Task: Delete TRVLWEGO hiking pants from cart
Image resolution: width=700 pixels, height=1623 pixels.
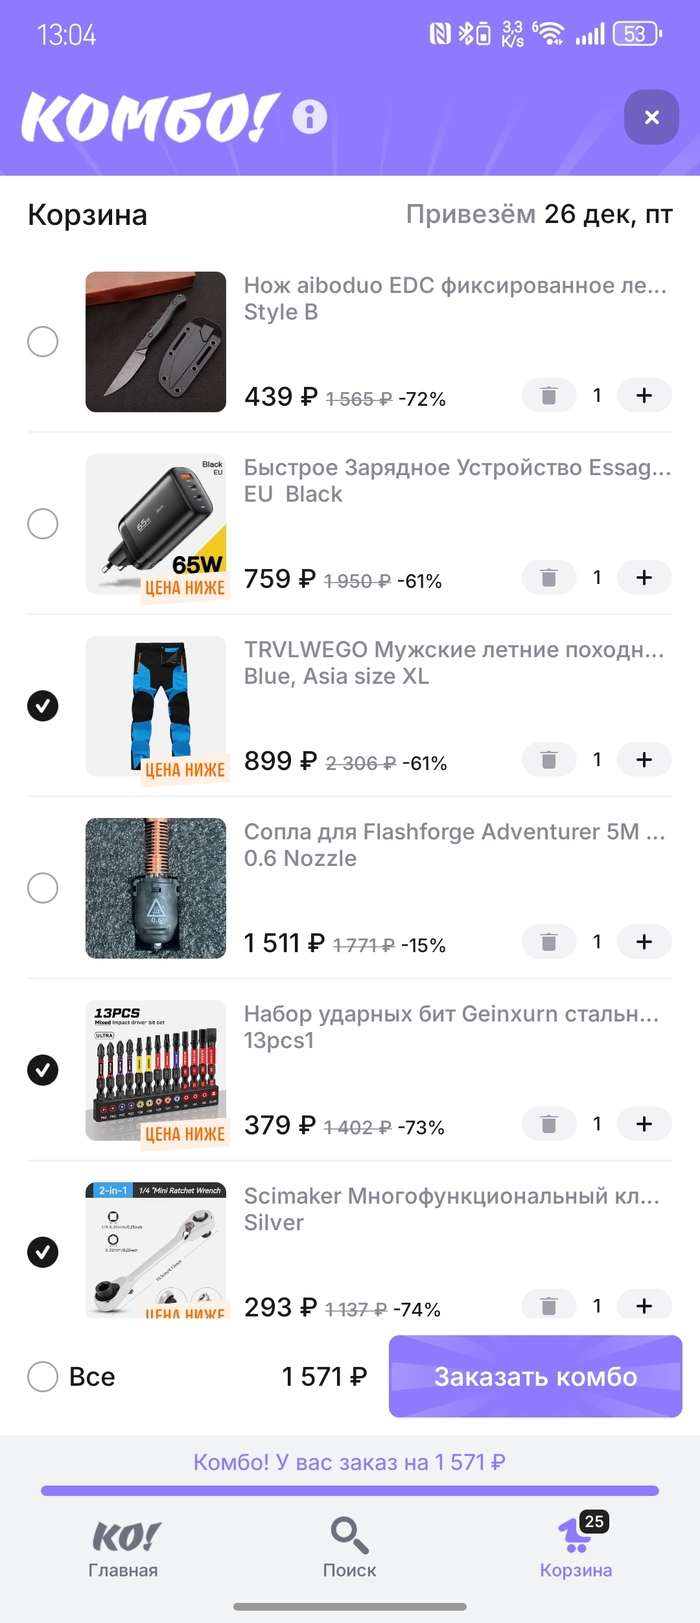Action: 549,760
